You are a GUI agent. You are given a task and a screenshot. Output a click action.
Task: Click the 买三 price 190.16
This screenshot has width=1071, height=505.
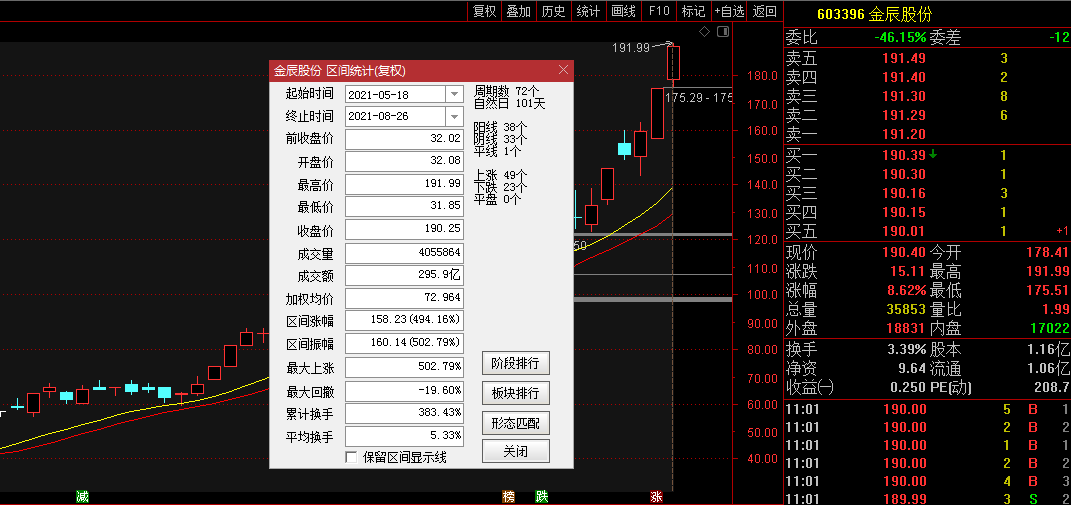click(904, 193)
